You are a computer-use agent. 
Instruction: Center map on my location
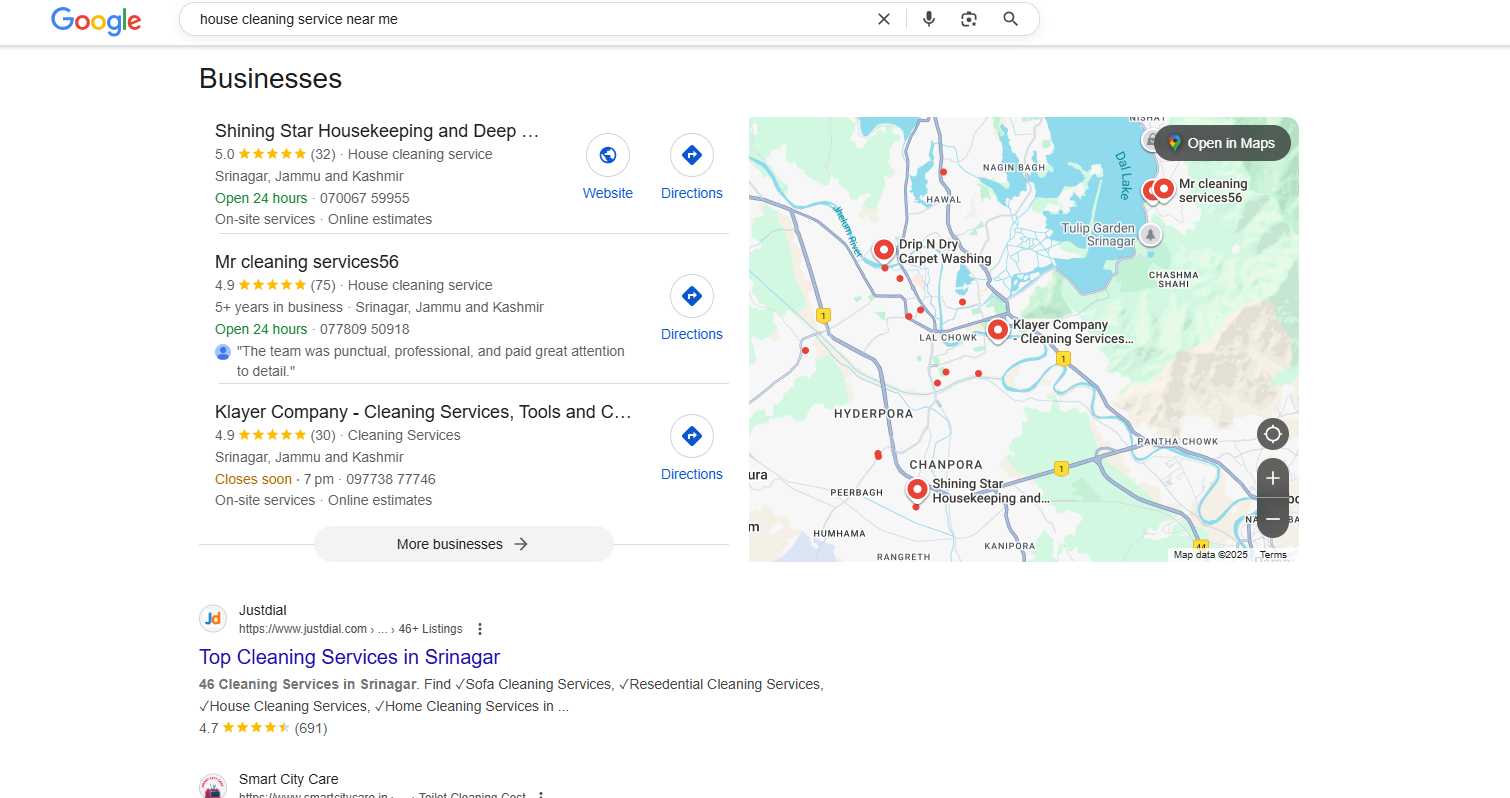click(x=1272, y=434)
